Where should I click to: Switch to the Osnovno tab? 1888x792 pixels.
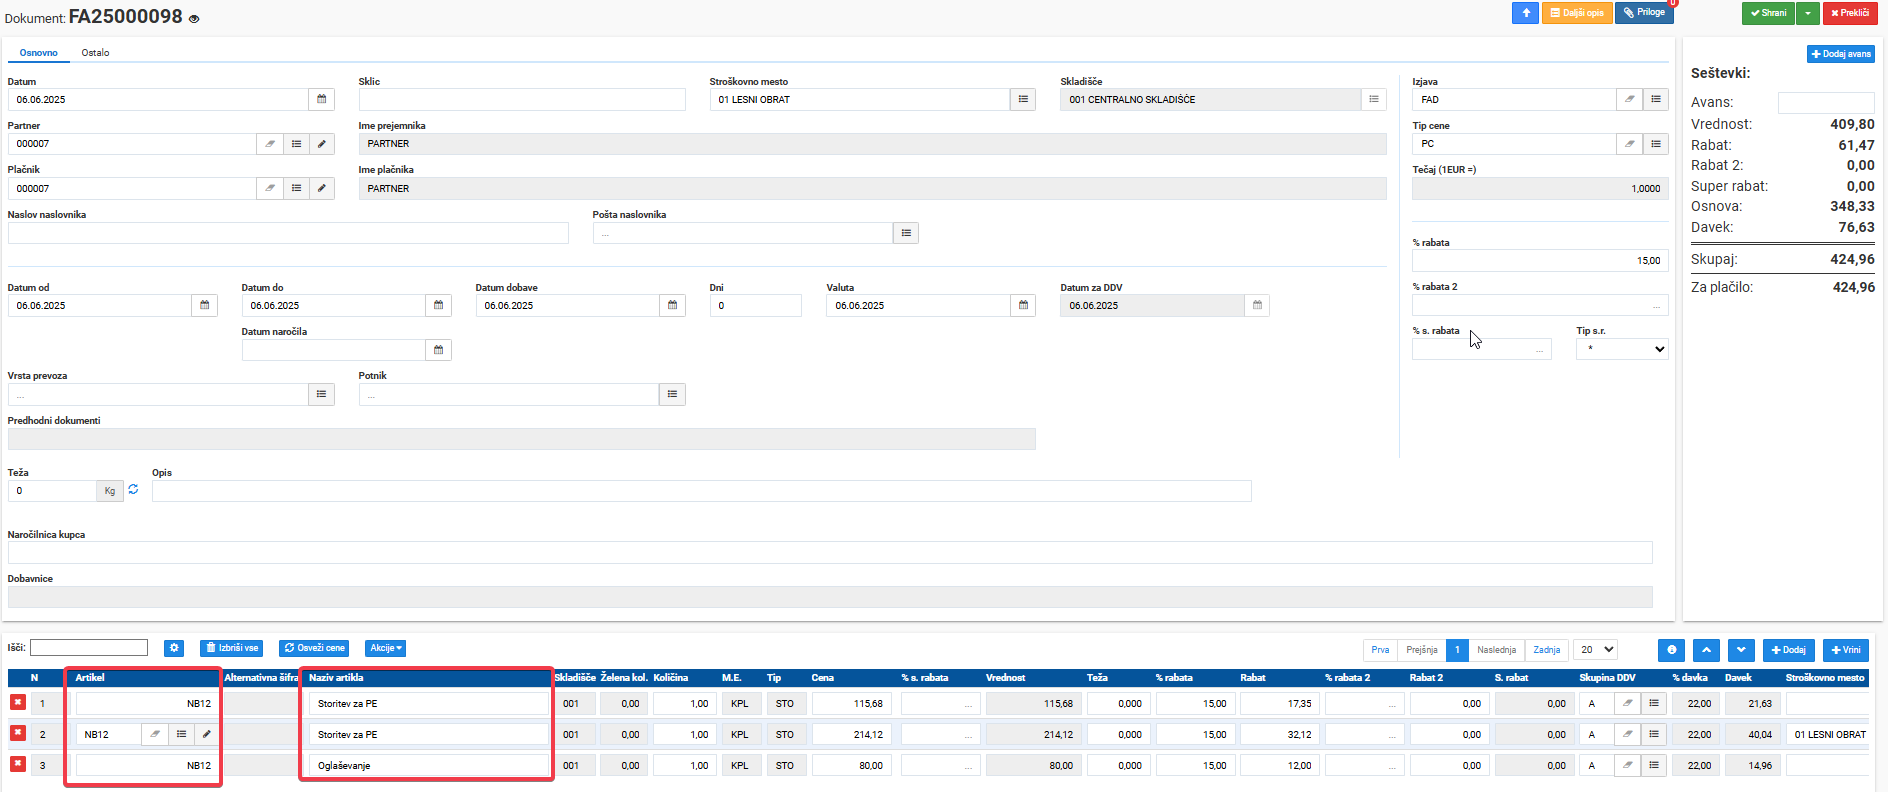[39, 53]
